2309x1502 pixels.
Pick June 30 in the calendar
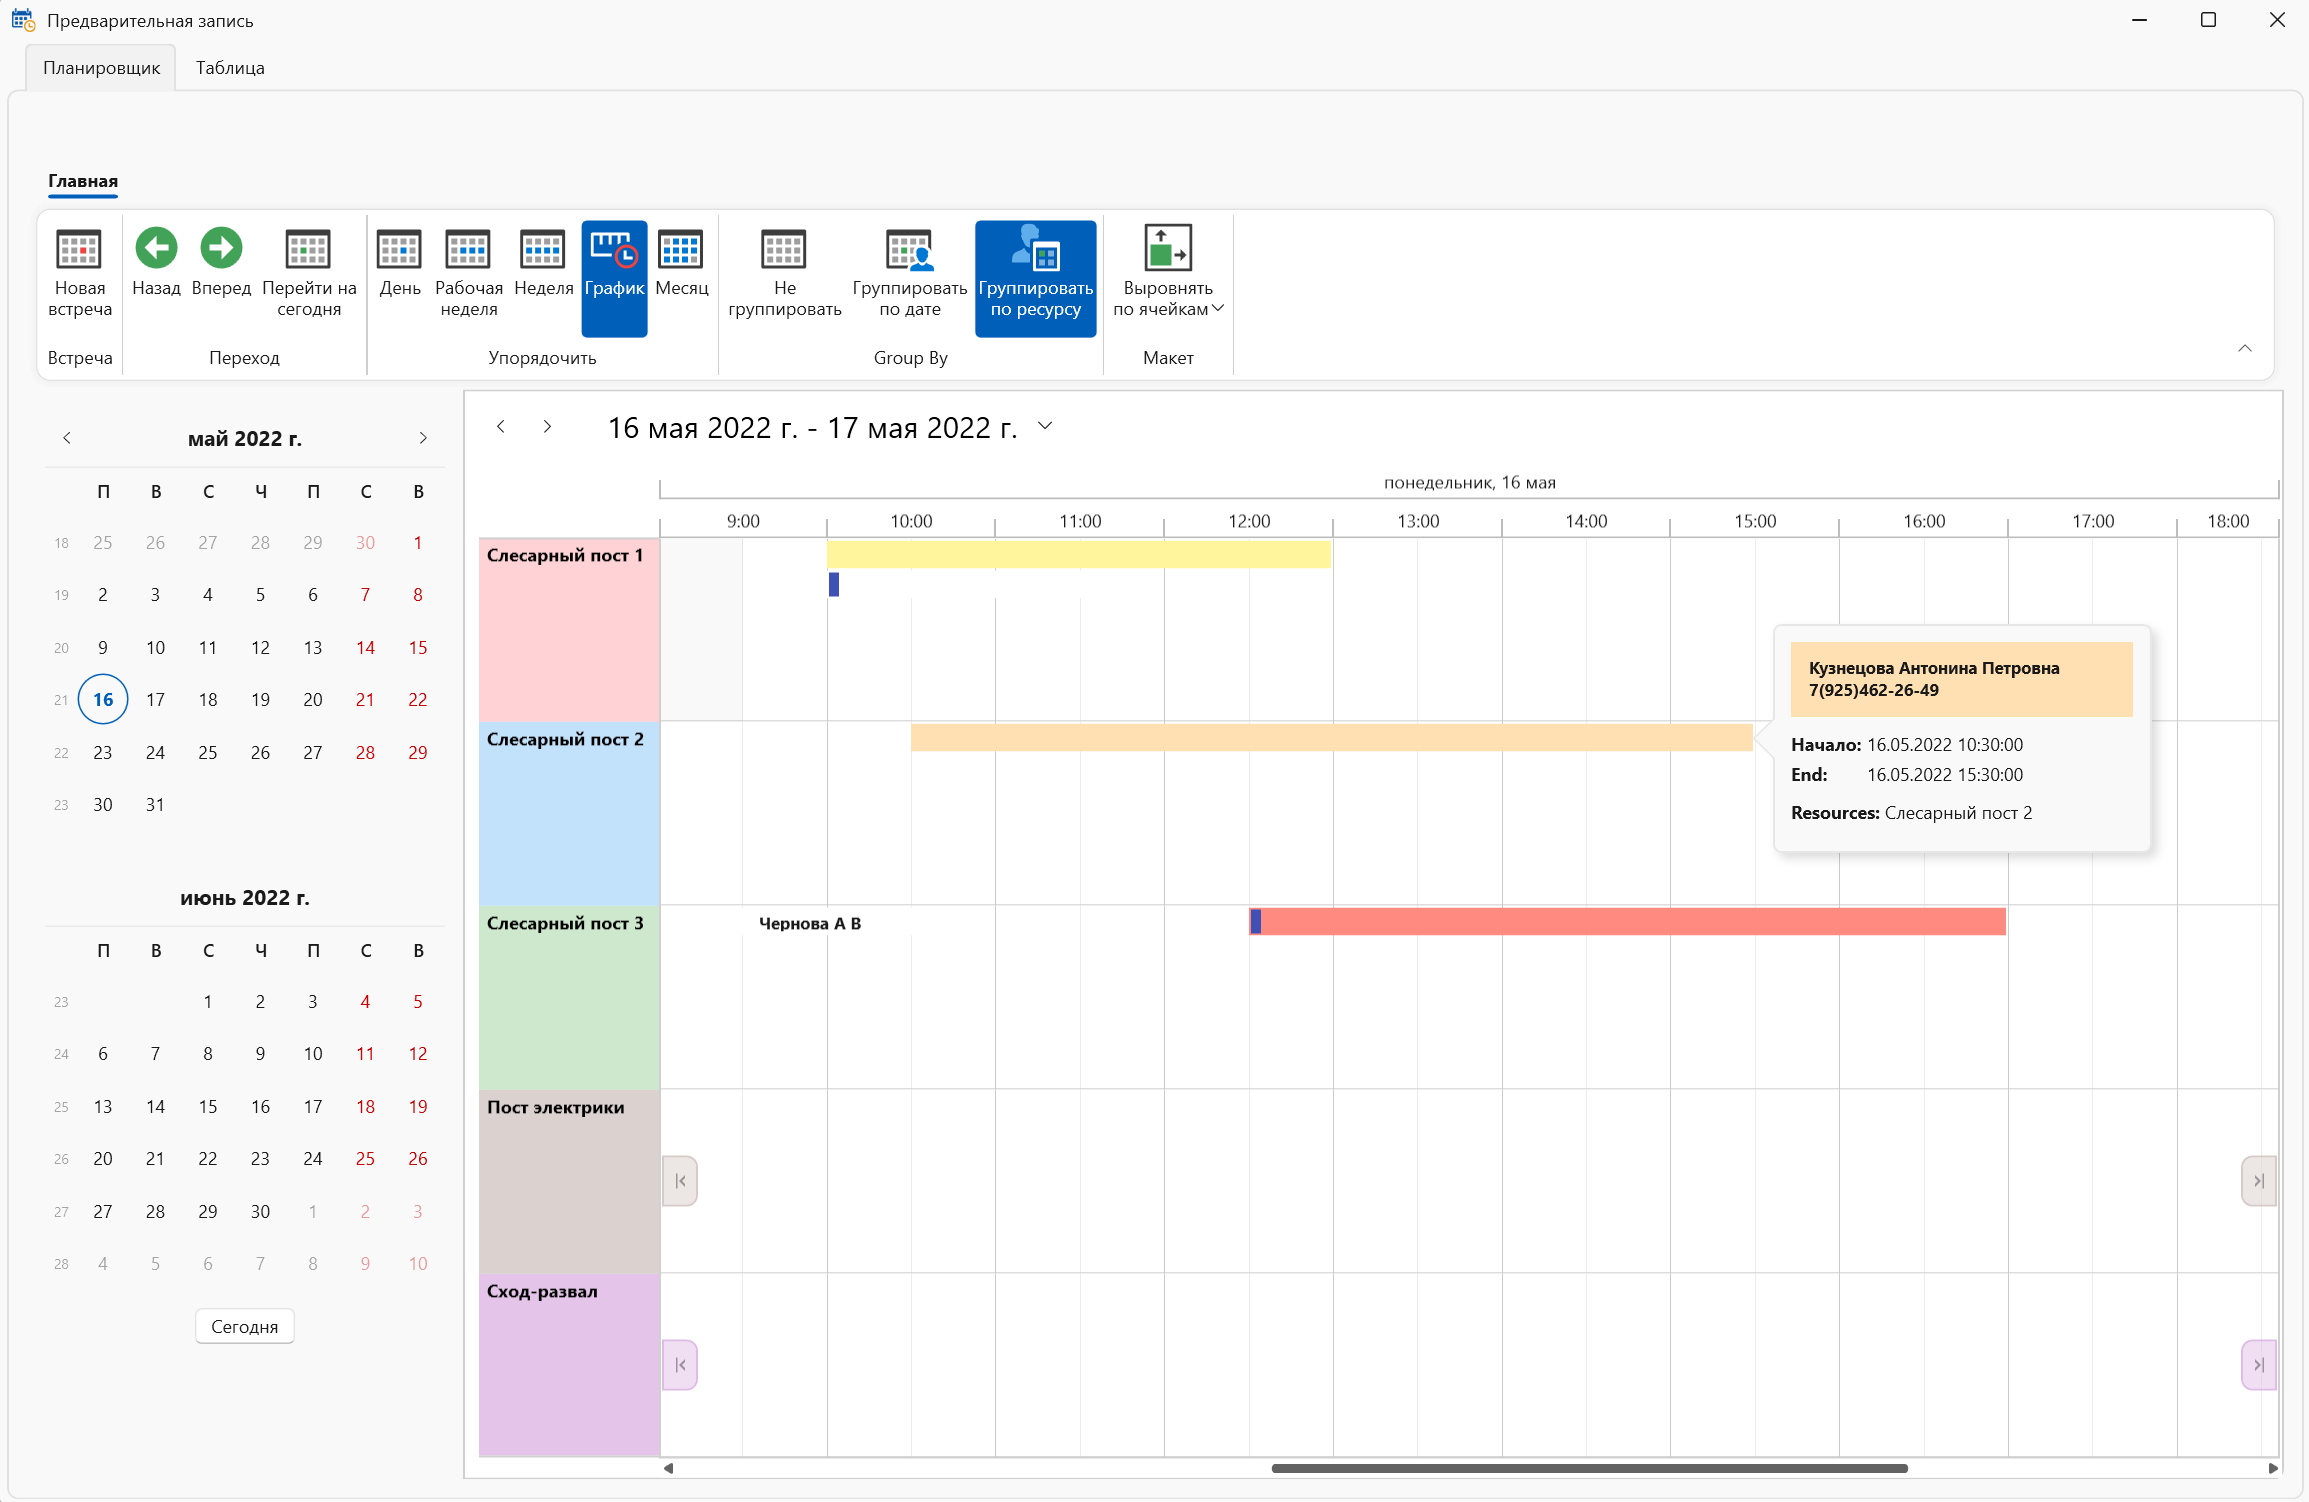(260, 1212)
